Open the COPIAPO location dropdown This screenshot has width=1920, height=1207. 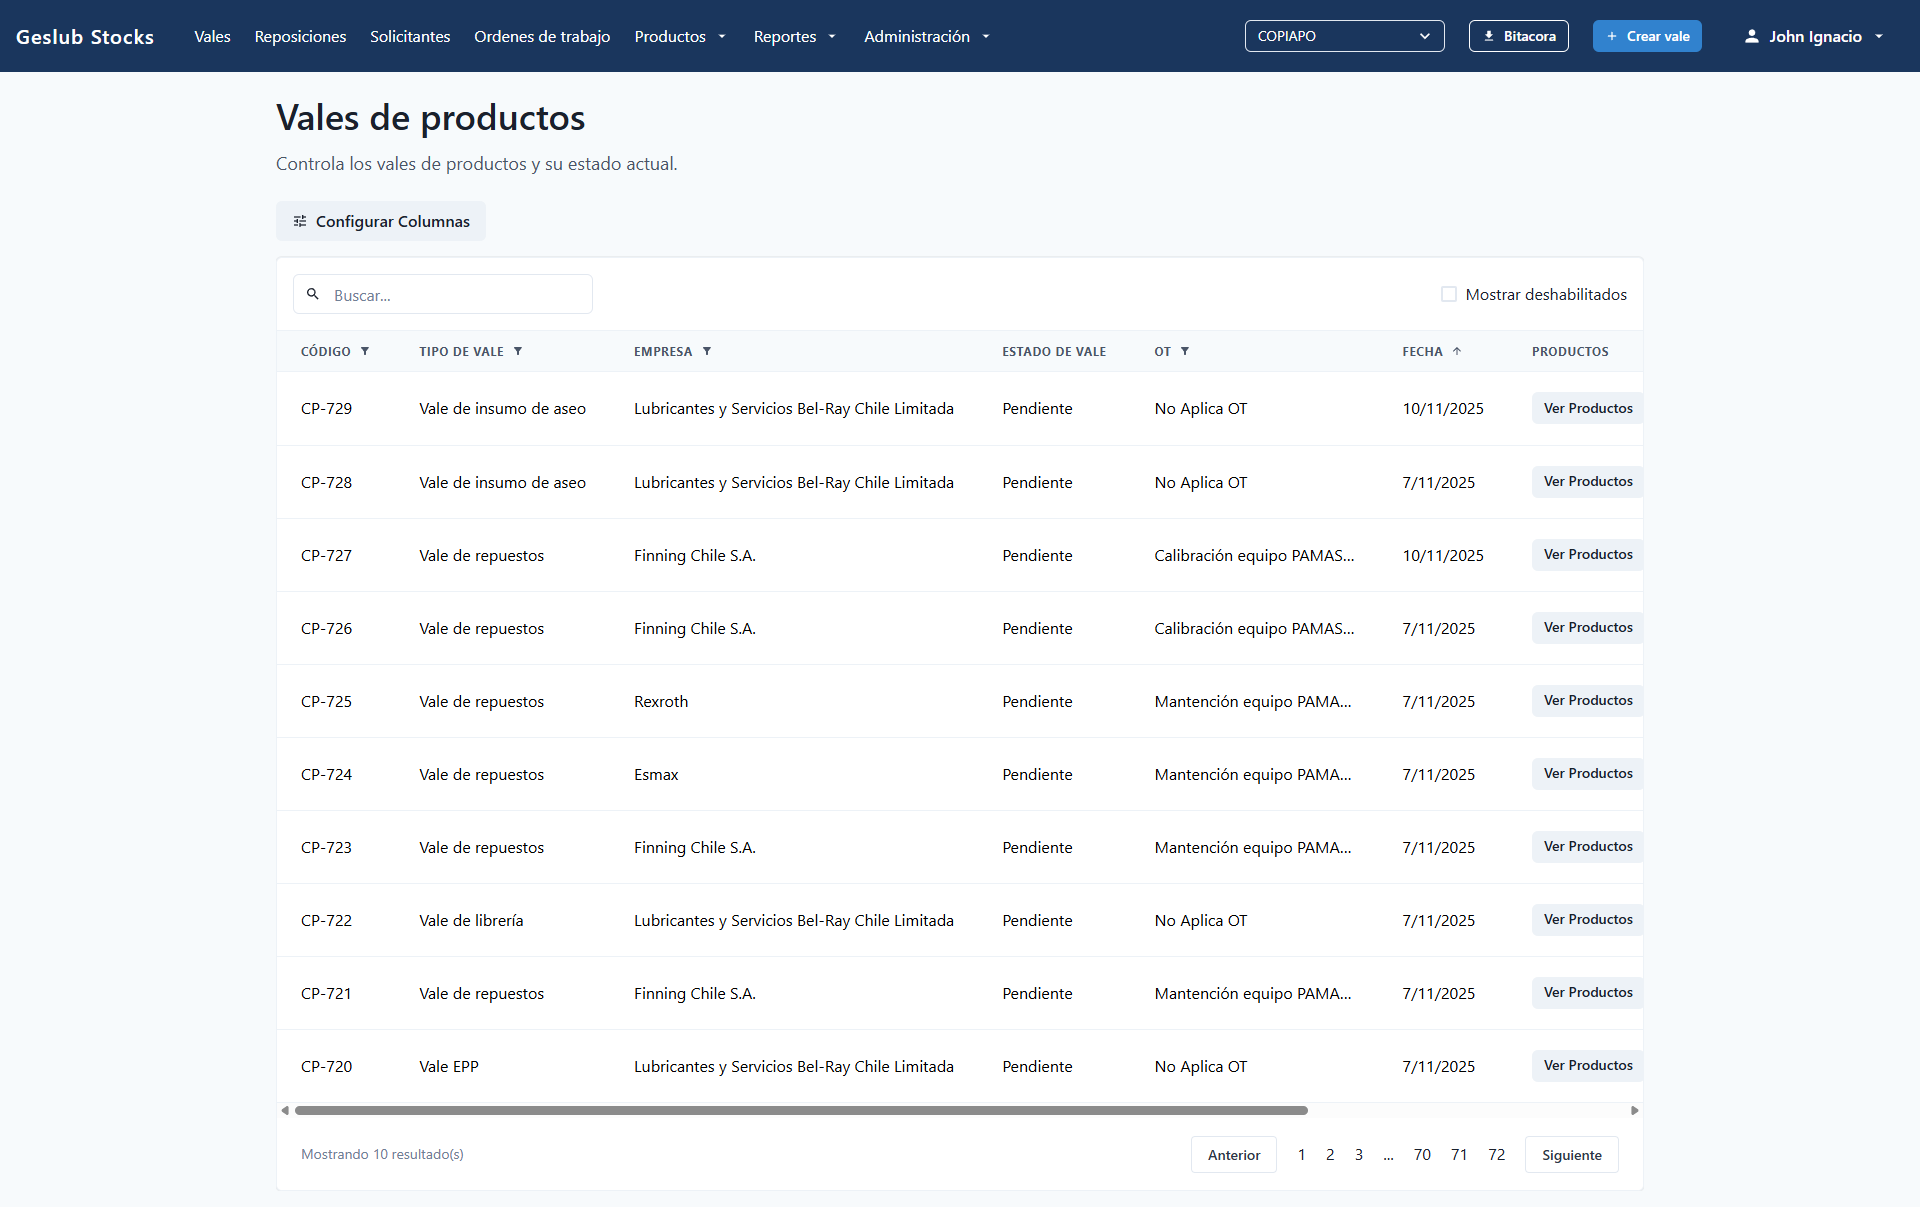pos(1343,36)
